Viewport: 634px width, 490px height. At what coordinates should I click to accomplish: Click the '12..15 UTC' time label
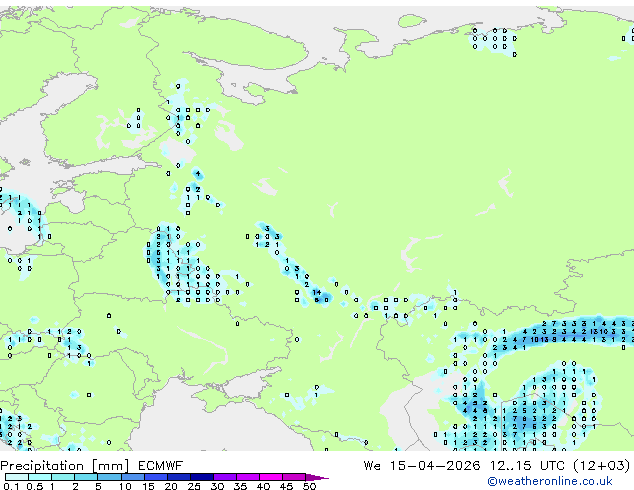[x=527, y=466]
